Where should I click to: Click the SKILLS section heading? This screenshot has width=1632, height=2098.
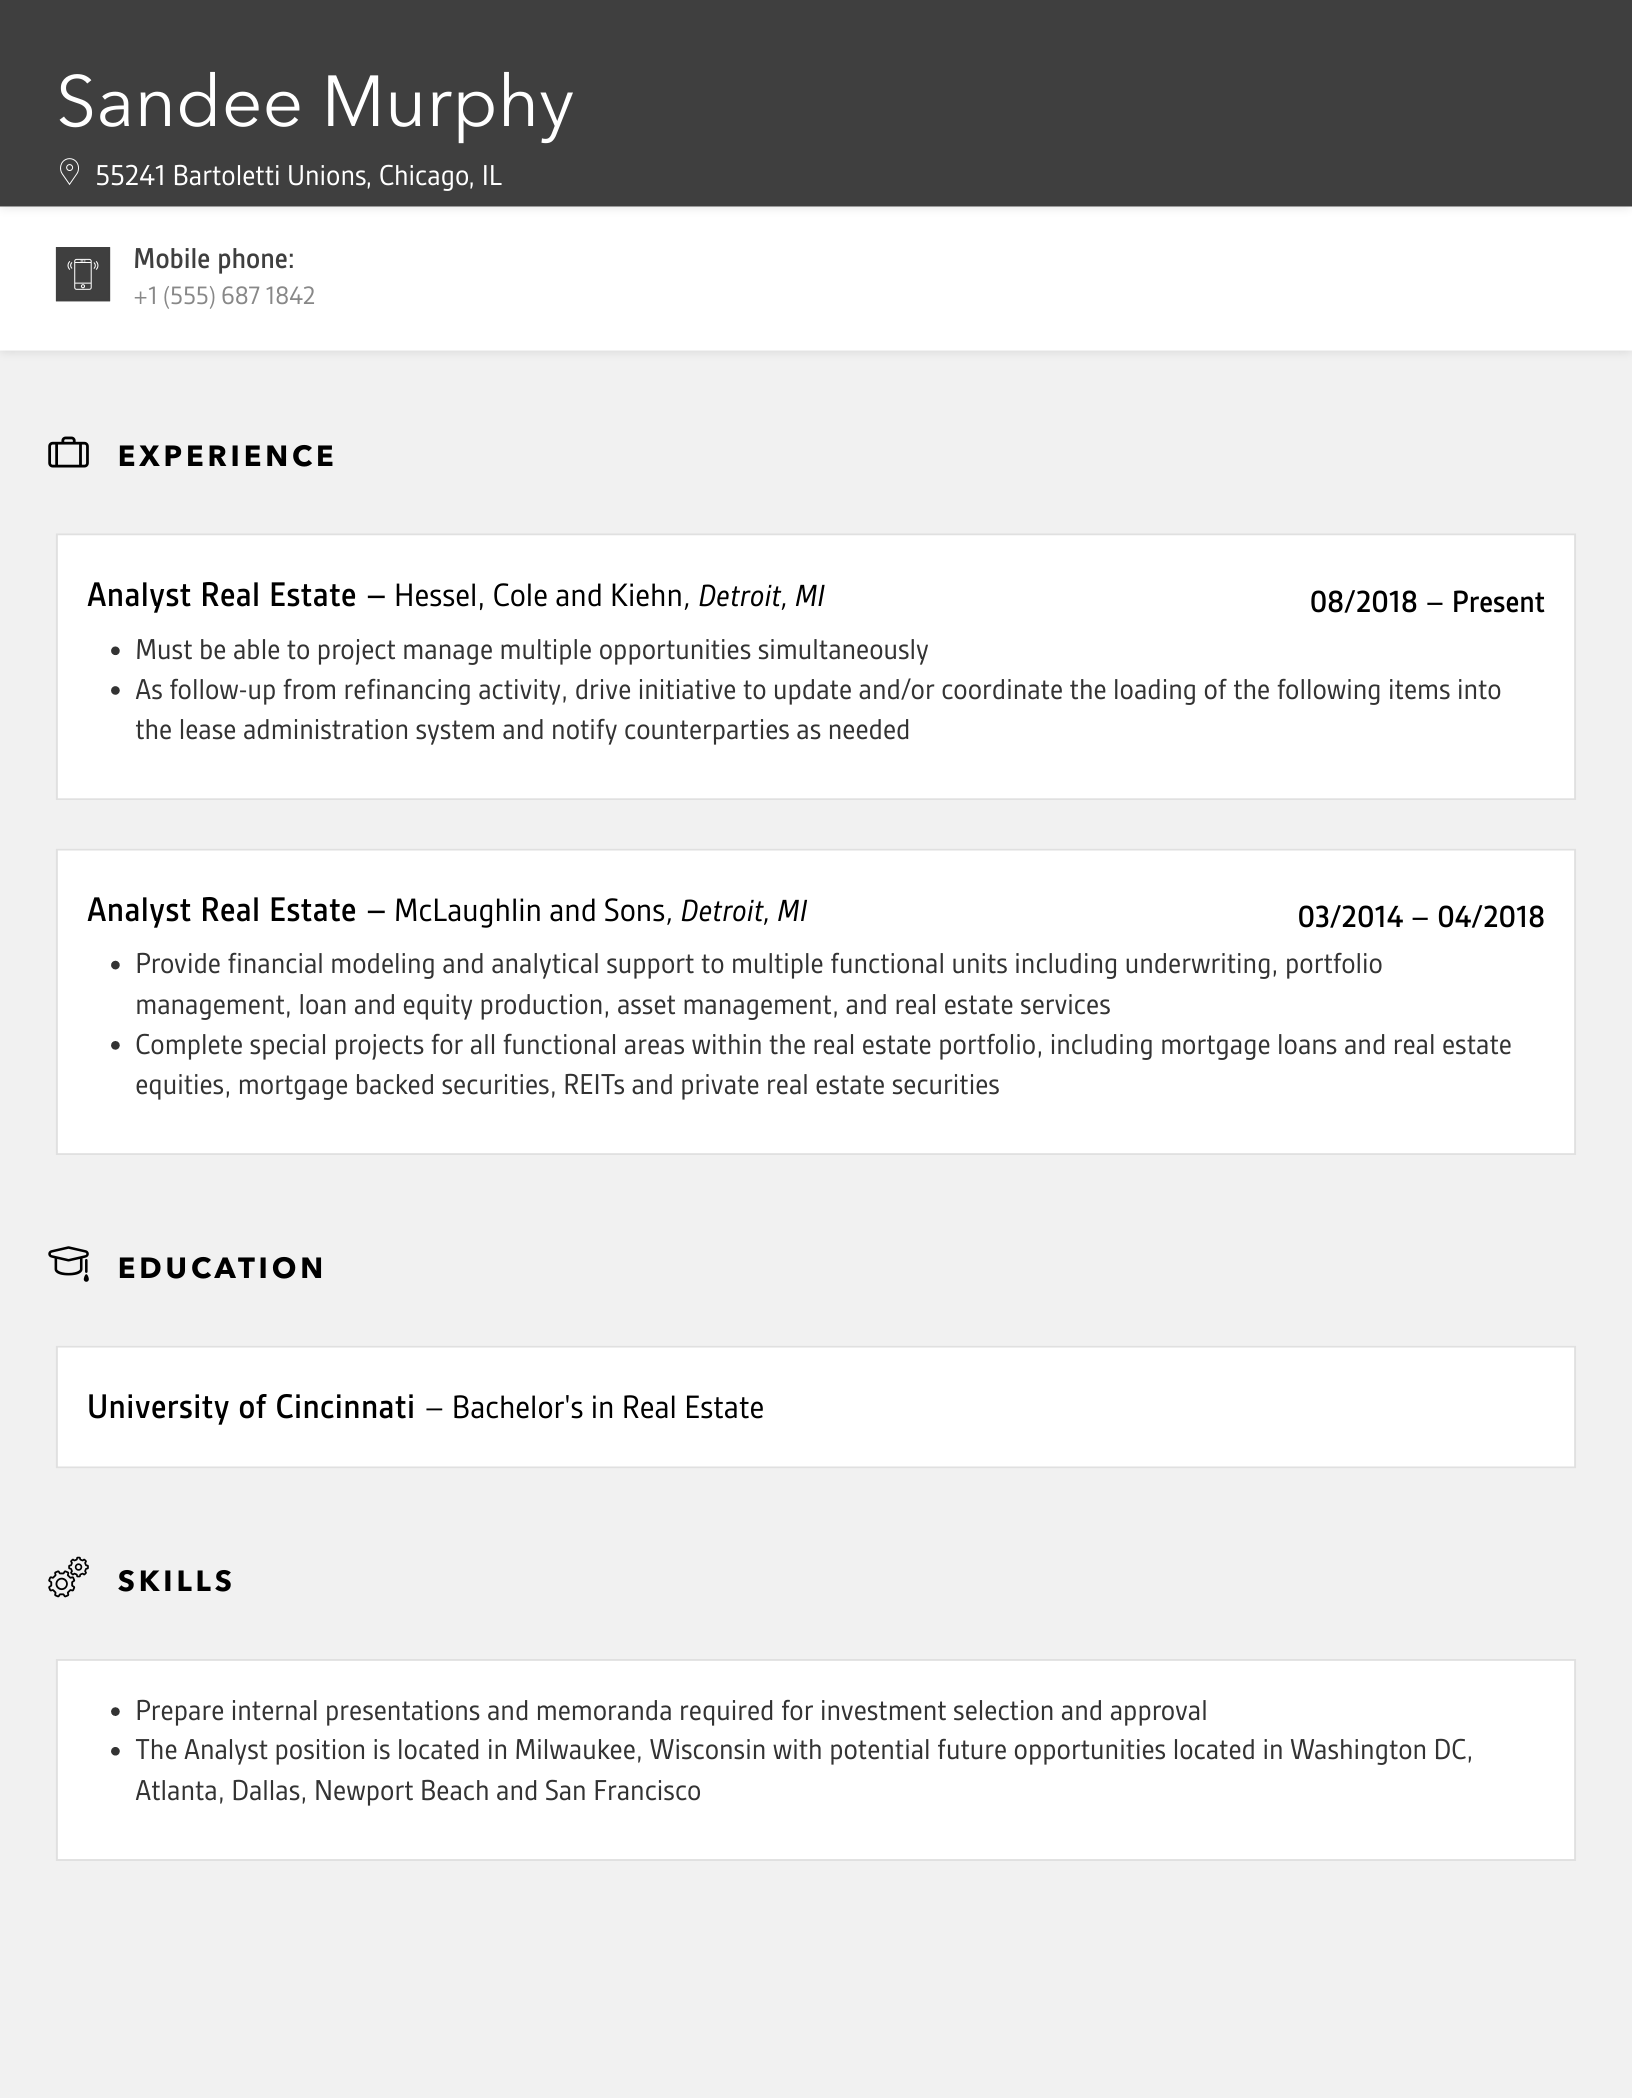coord(176,1581)
